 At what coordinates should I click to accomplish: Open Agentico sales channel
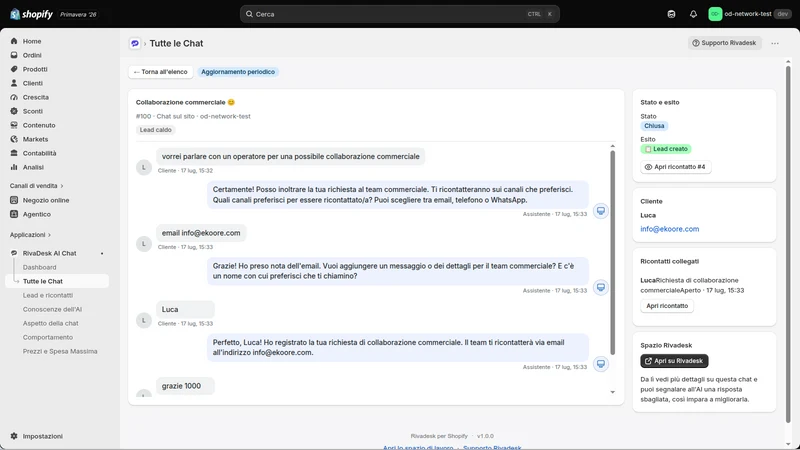(x=37, y=214)
